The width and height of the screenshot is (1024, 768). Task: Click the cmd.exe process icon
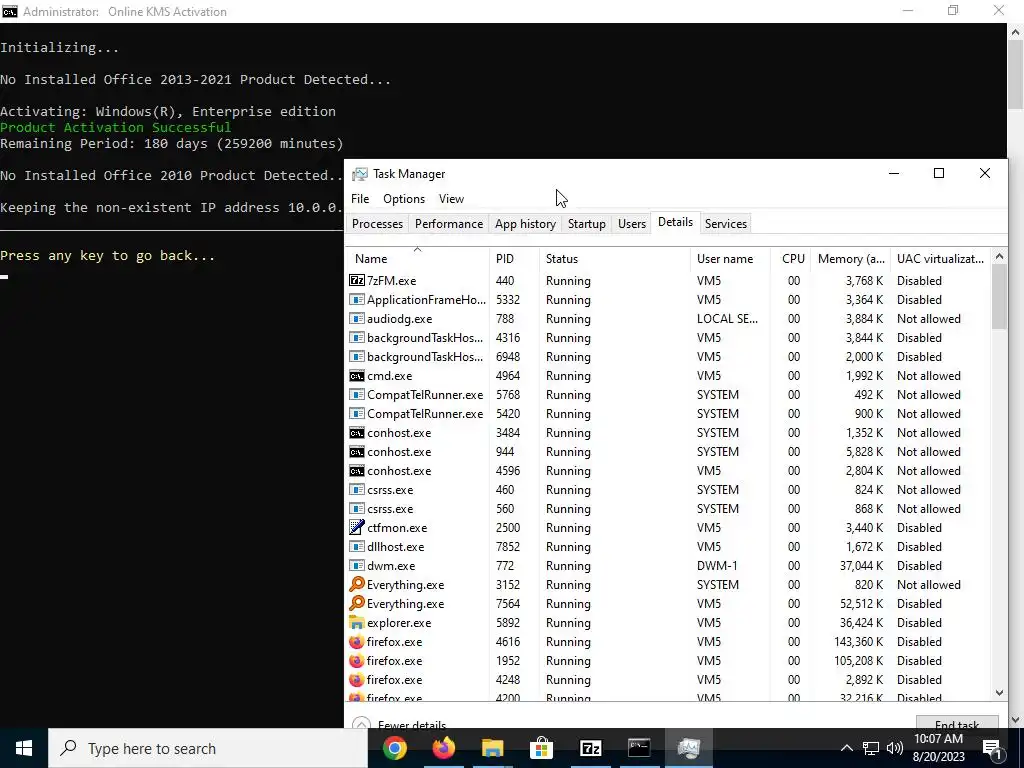(x=357, y=376)
